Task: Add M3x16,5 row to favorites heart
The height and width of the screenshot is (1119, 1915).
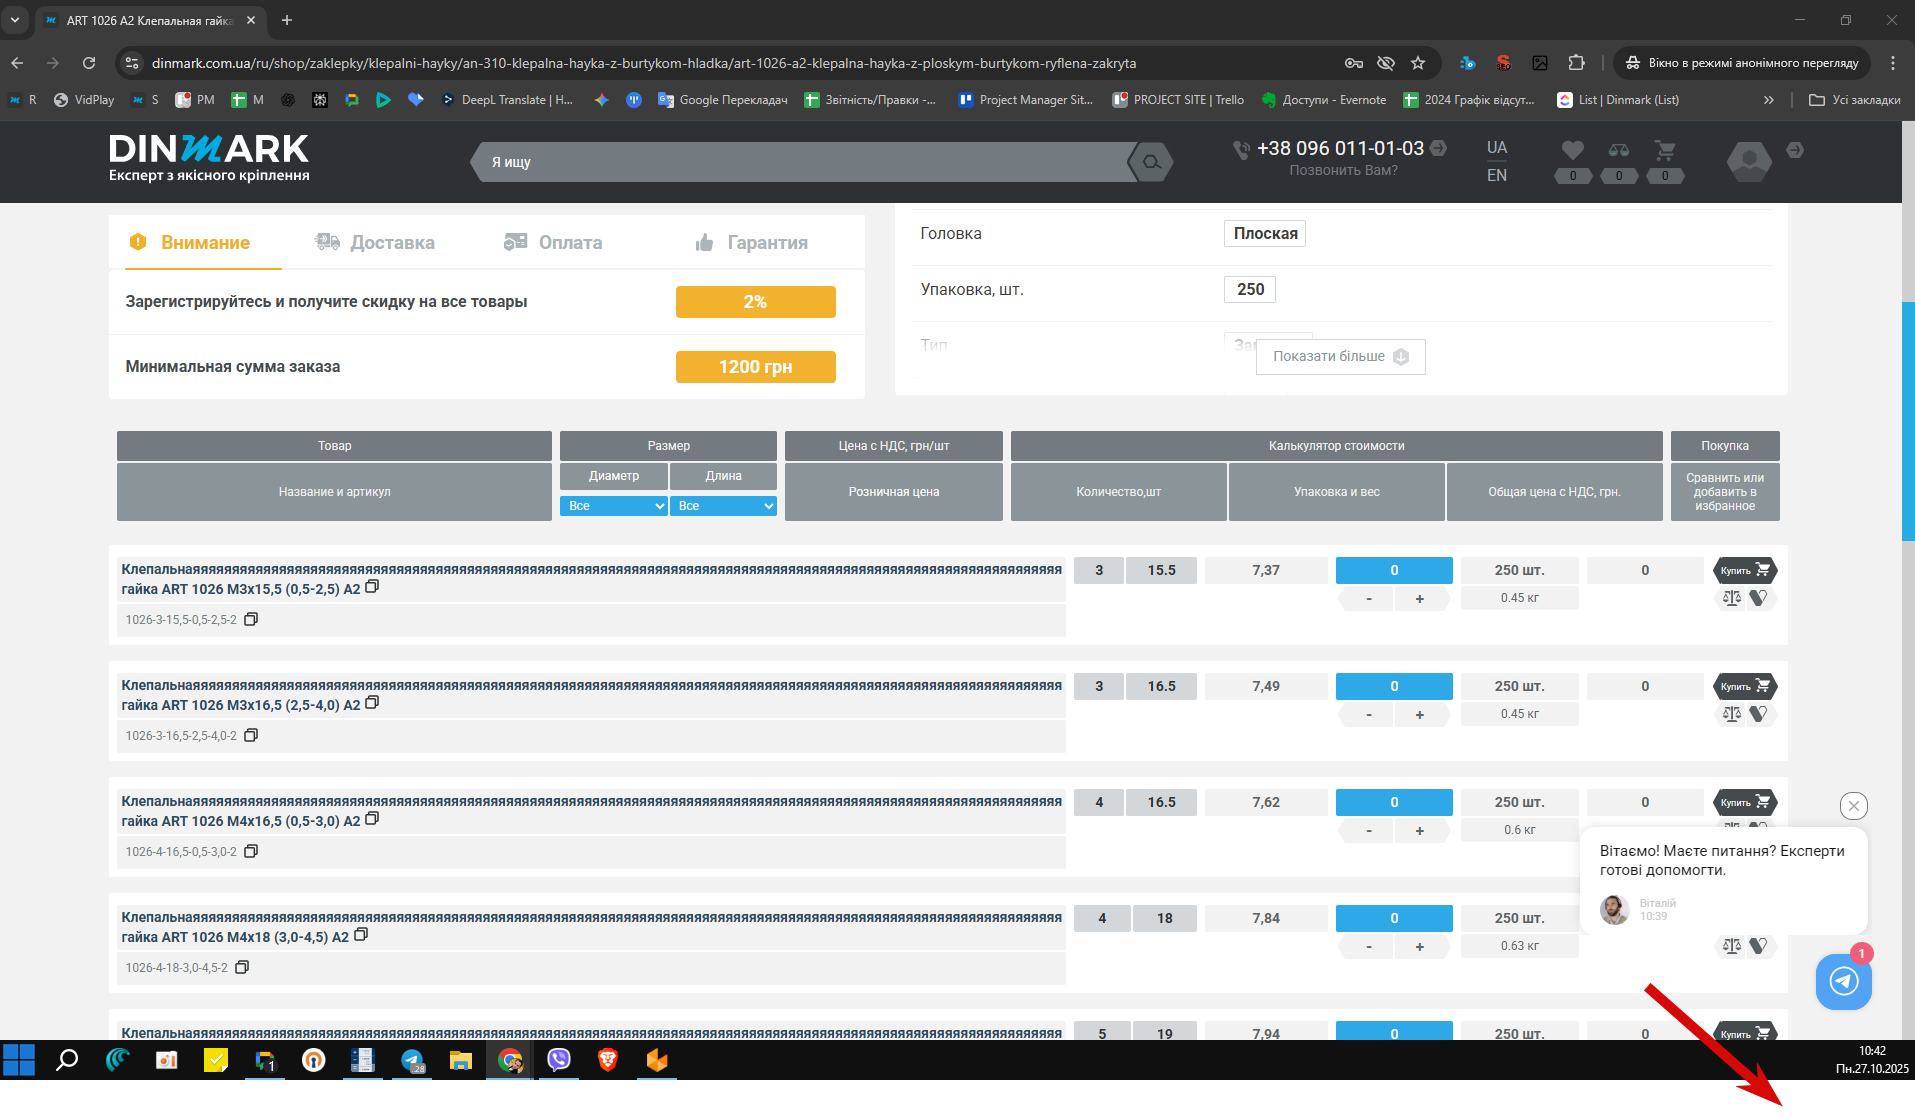Action: [x=1759, y=714]
